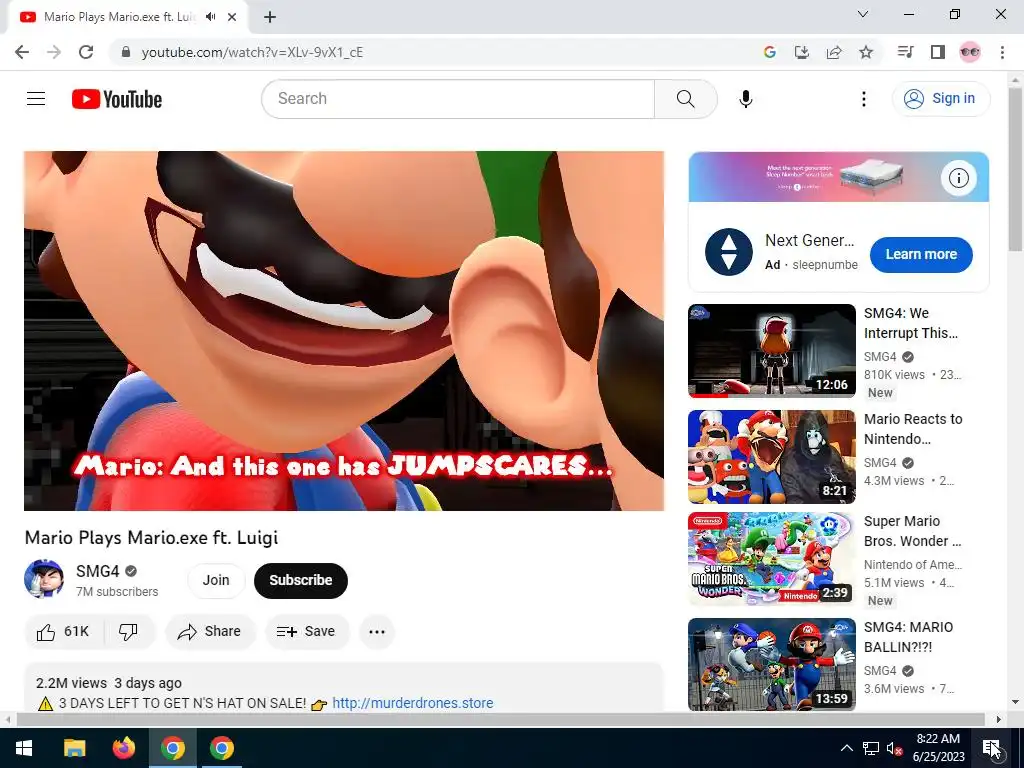The height and width of the screenshot is (768, 1024).
Task: Share this page from the address bar
Action: [x=834, y=52]
